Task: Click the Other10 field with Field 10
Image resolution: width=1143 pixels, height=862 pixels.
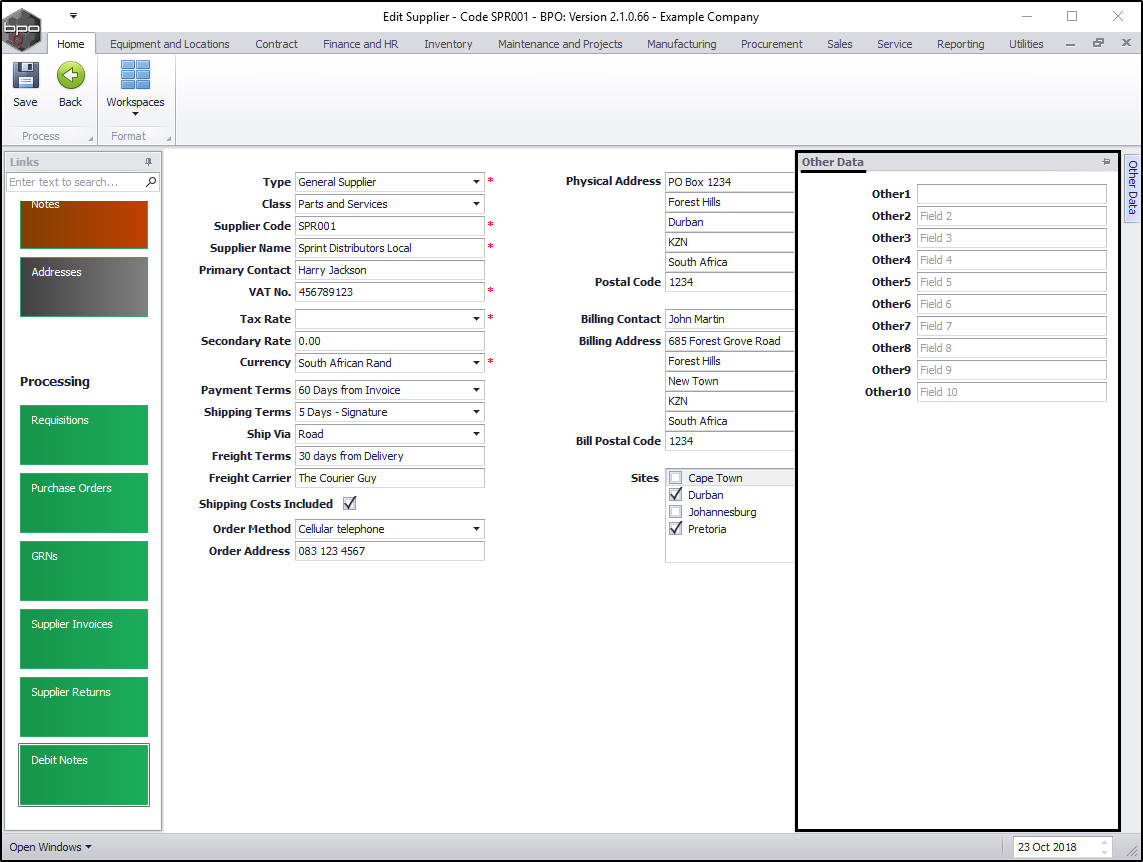Action: 1012,392
